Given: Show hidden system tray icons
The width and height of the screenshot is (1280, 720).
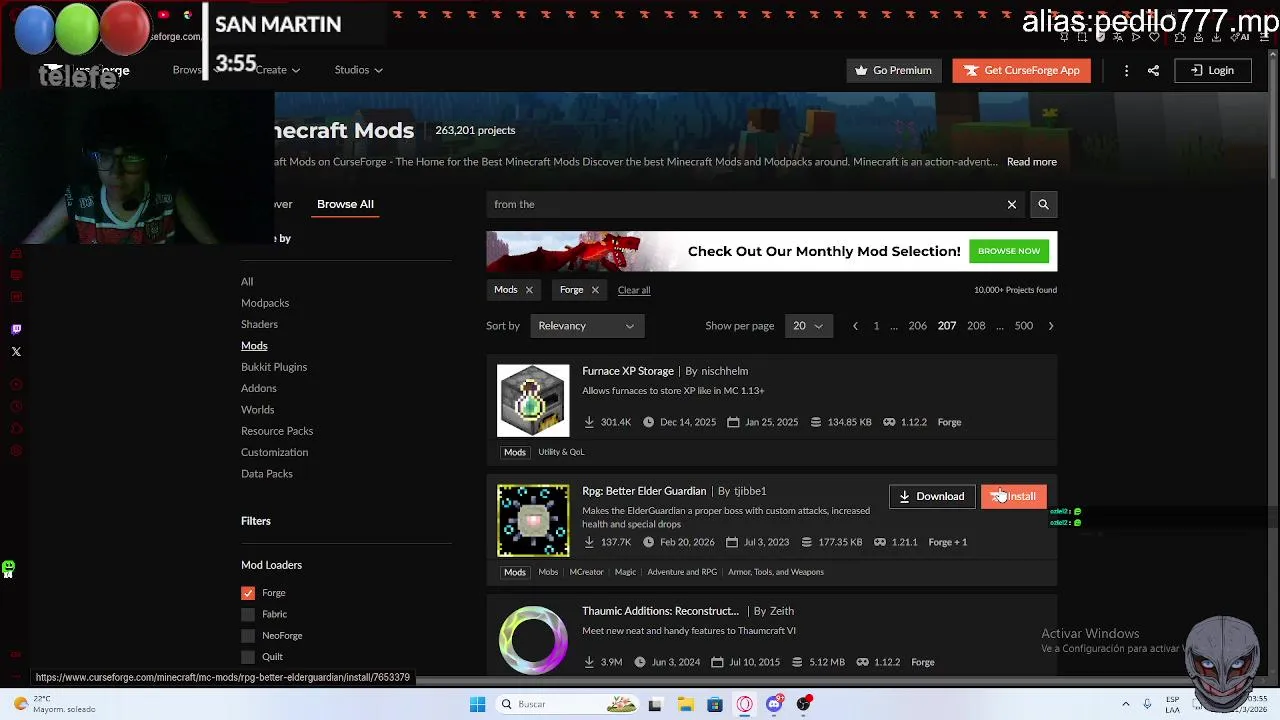Looking at the screenshot, I should click(1125, 704).
